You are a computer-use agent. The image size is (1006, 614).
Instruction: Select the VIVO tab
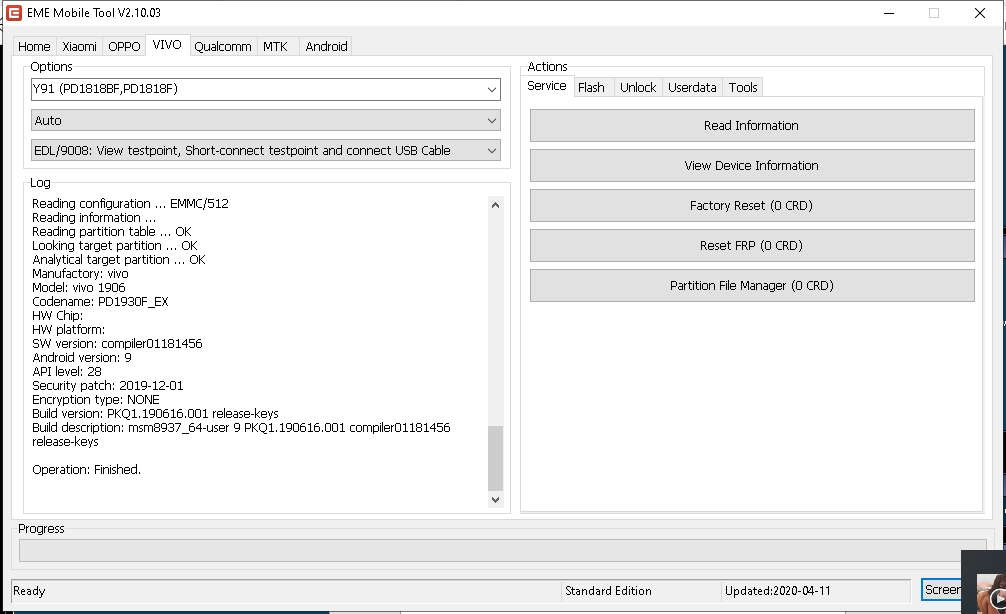[167, 45]
